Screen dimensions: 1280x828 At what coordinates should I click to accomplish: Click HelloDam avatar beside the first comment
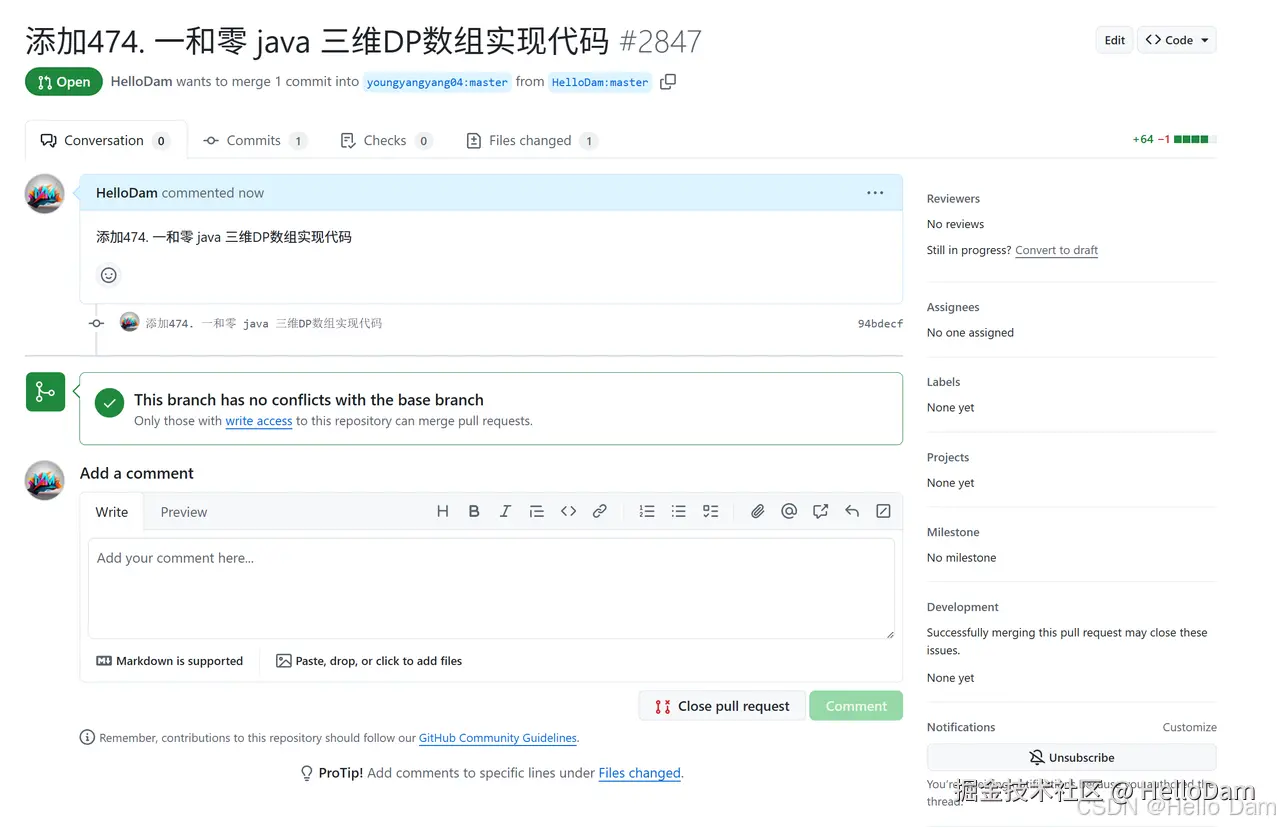[45, 193]
